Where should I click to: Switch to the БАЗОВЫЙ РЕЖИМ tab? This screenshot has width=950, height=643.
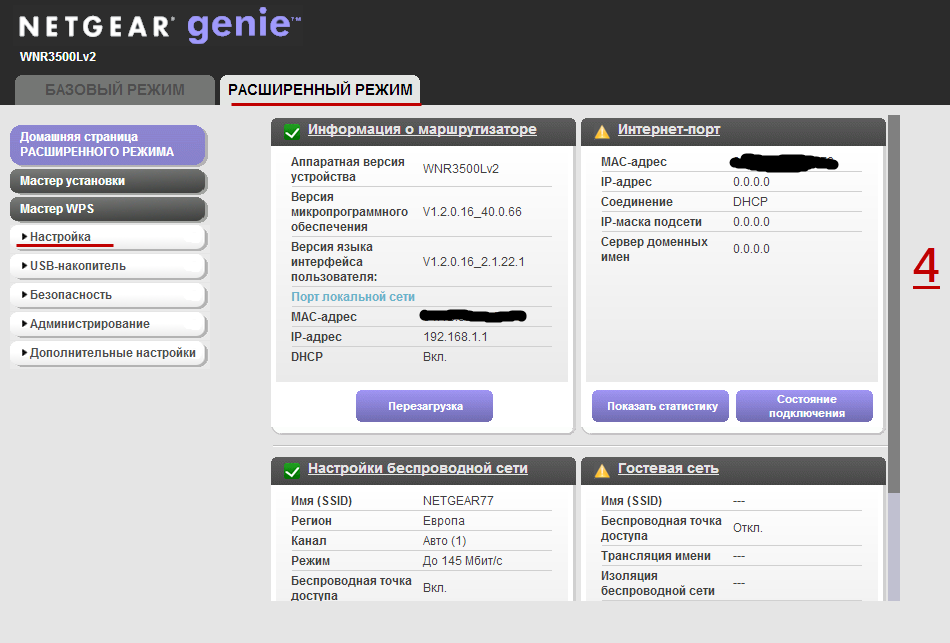[x=115, y=90]
